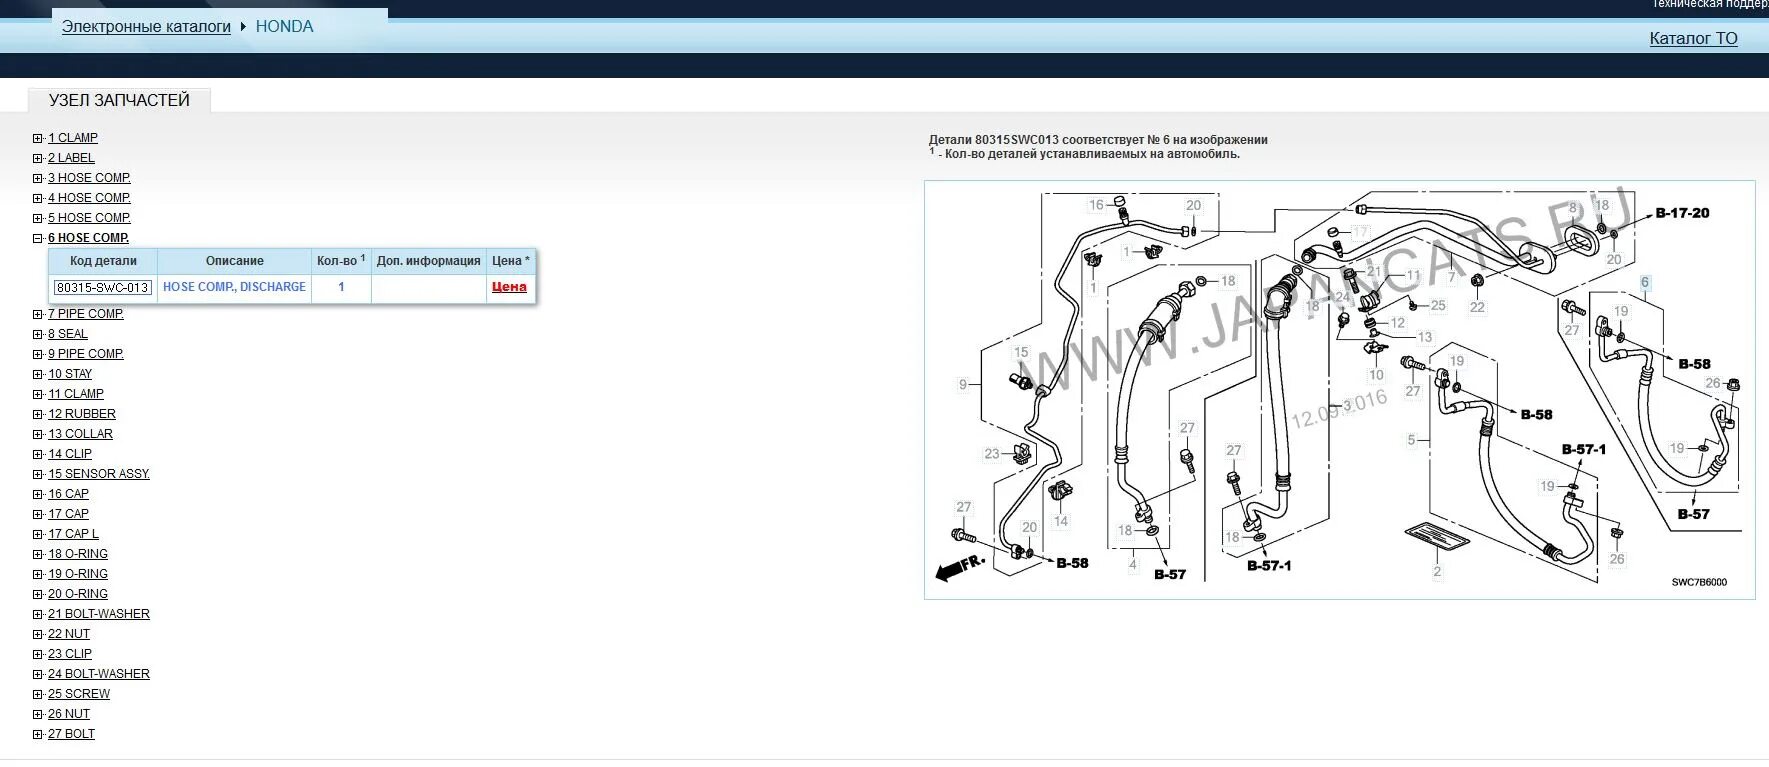Click the Описание column header

pyautogui.click(x=235, y=261)
